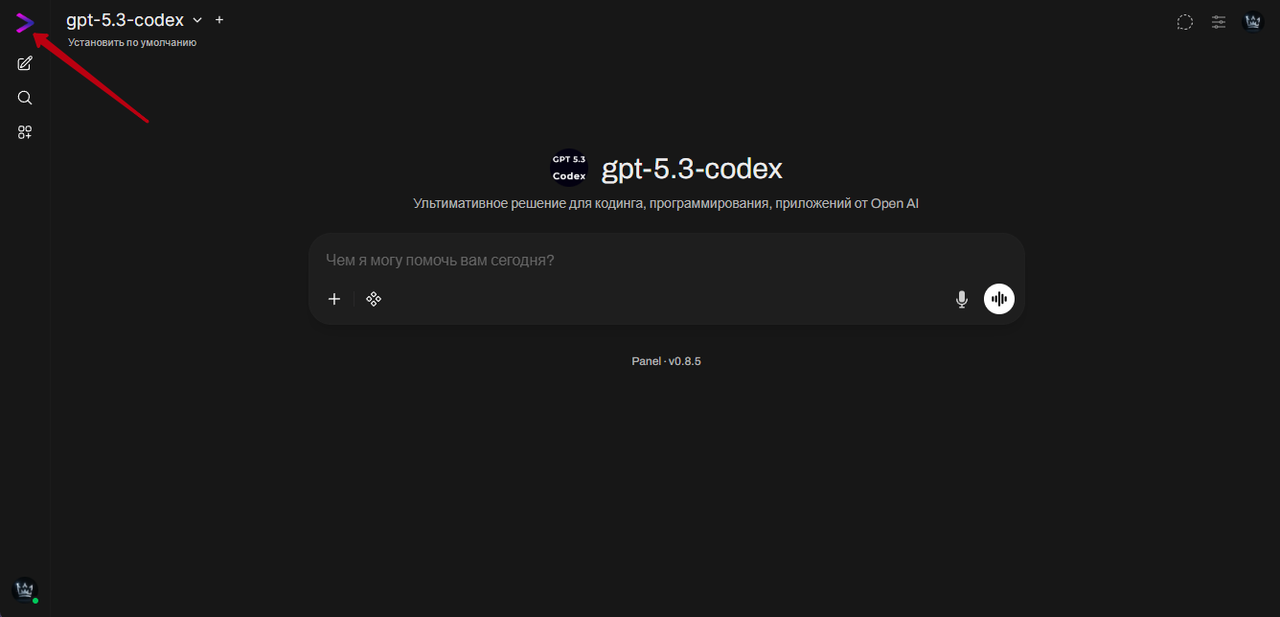Open workspace apps grid icon in sidebar
This screenshot has height=617, width=1280.
[25, 132]
